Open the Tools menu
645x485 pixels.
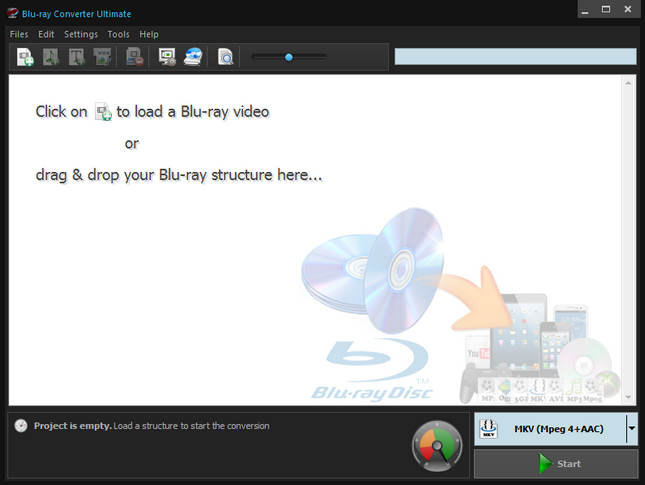tap(118, 34)
